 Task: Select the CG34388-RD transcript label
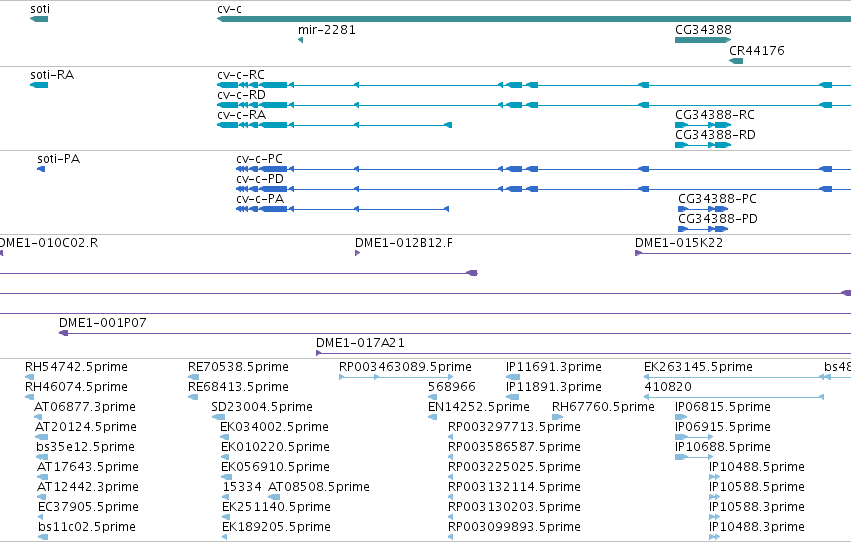coord(715,135)
